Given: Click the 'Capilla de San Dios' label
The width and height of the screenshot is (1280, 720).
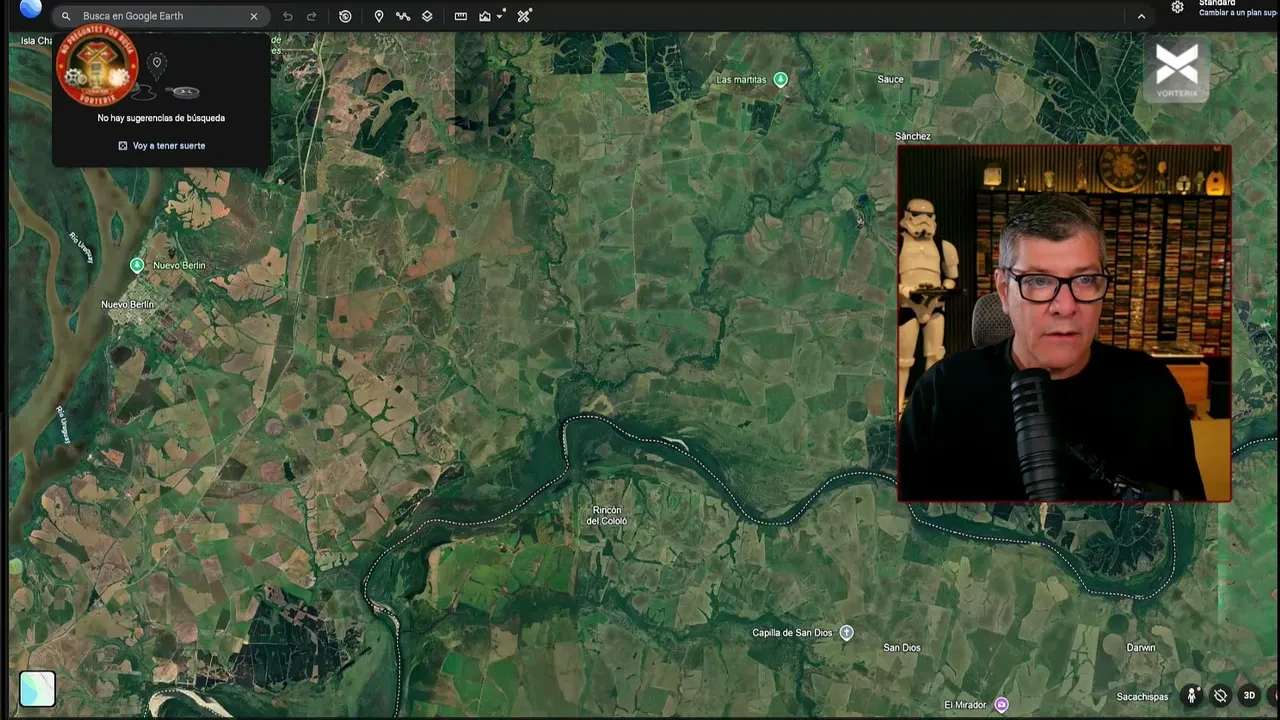Looking at the screenshot, I should tap(792, 633).
